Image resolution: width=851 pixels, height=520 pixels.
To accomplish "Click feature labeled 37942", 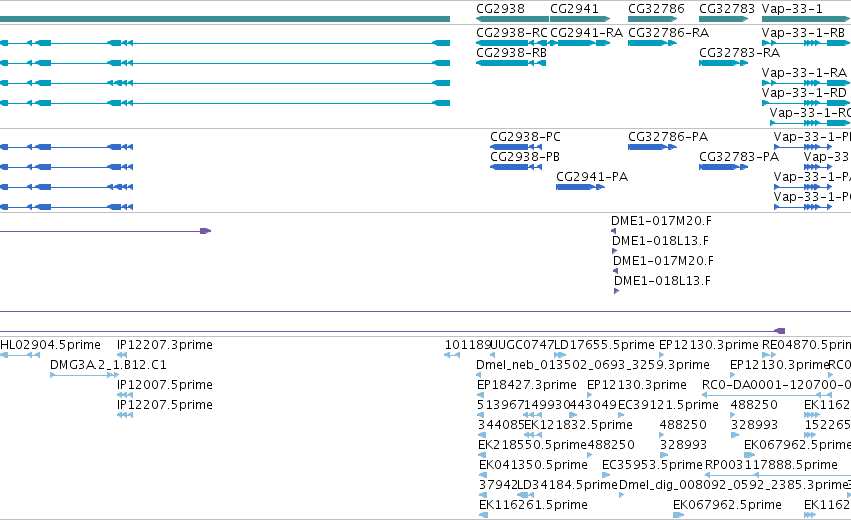I will click(x=498, y=485).
